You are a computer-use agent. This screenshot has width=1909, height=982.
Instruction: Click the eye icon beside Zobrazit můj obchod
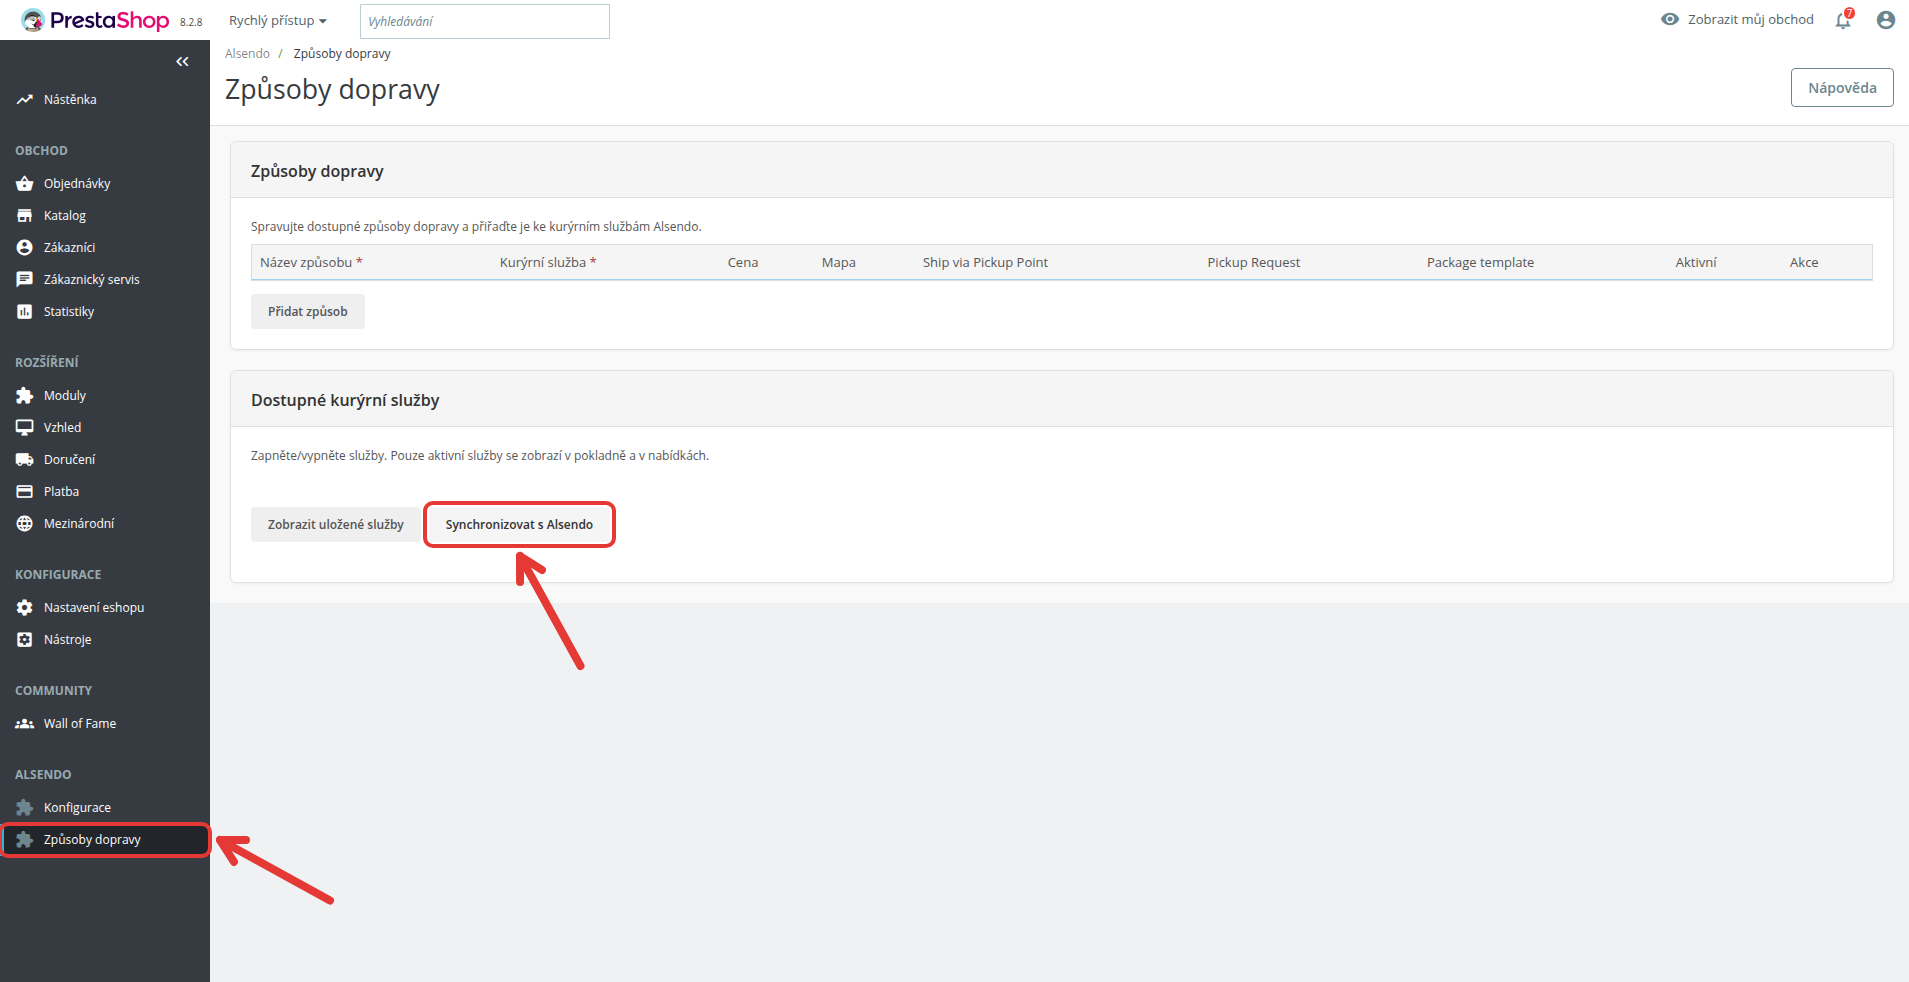(1670, 19)
